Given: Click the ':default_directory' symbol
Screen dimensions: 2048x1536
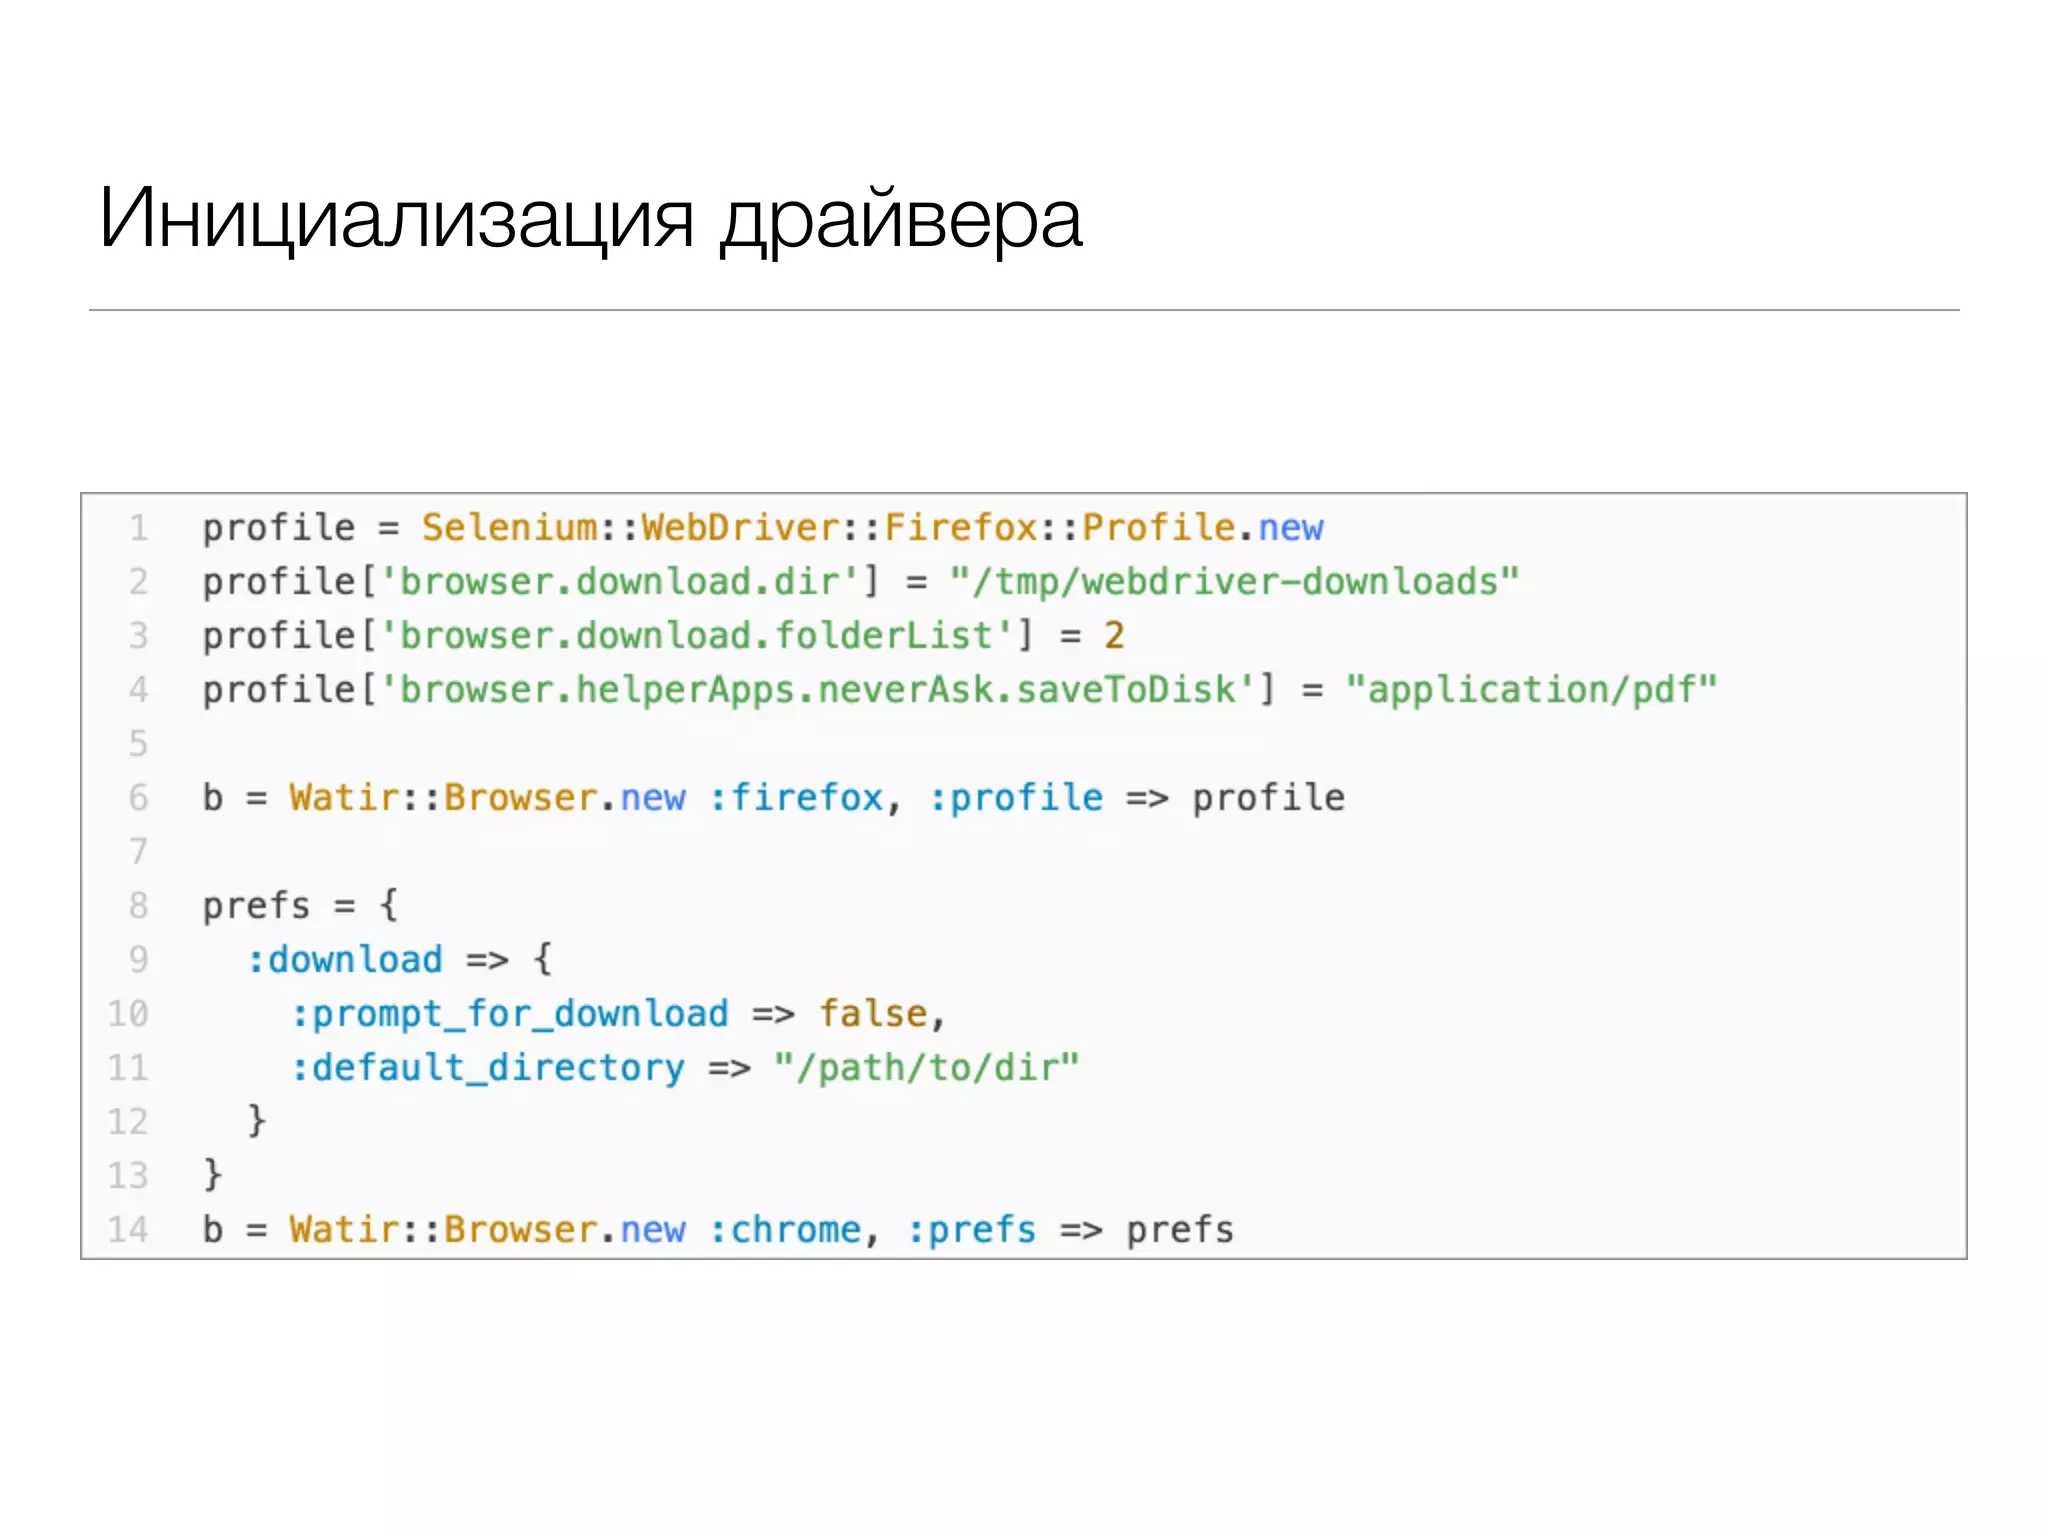Looking at the screenshot, I should tap(488, 1067).
